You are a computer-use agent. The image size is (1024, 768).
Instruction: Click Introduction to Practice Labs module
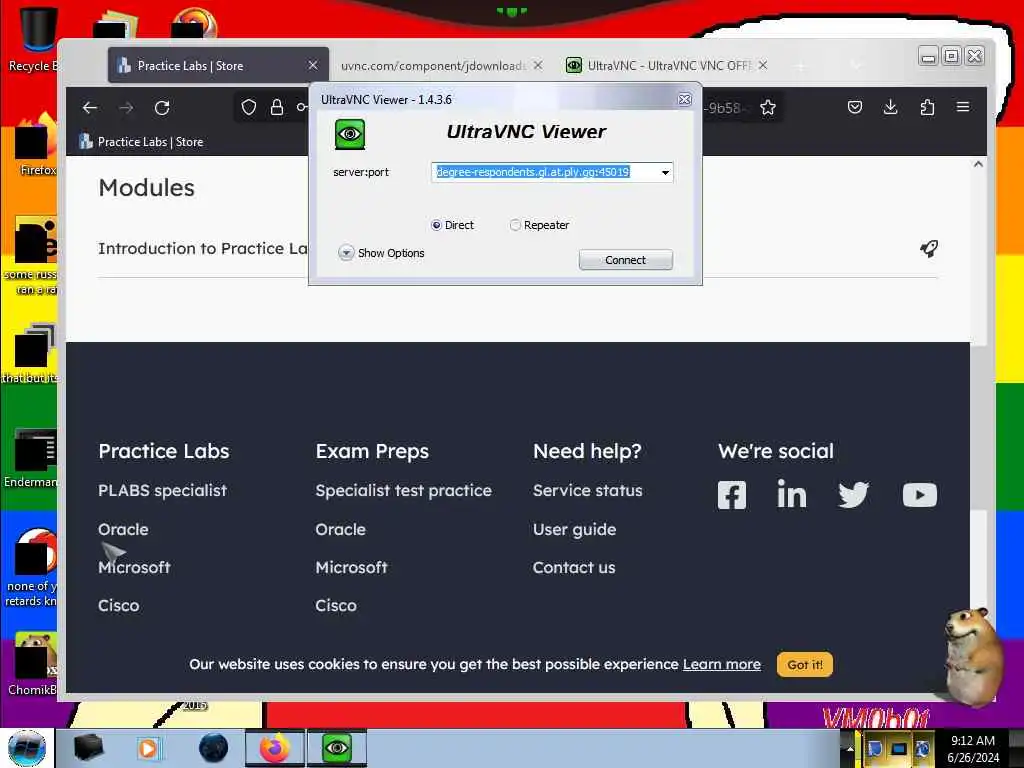click(202, 249)
